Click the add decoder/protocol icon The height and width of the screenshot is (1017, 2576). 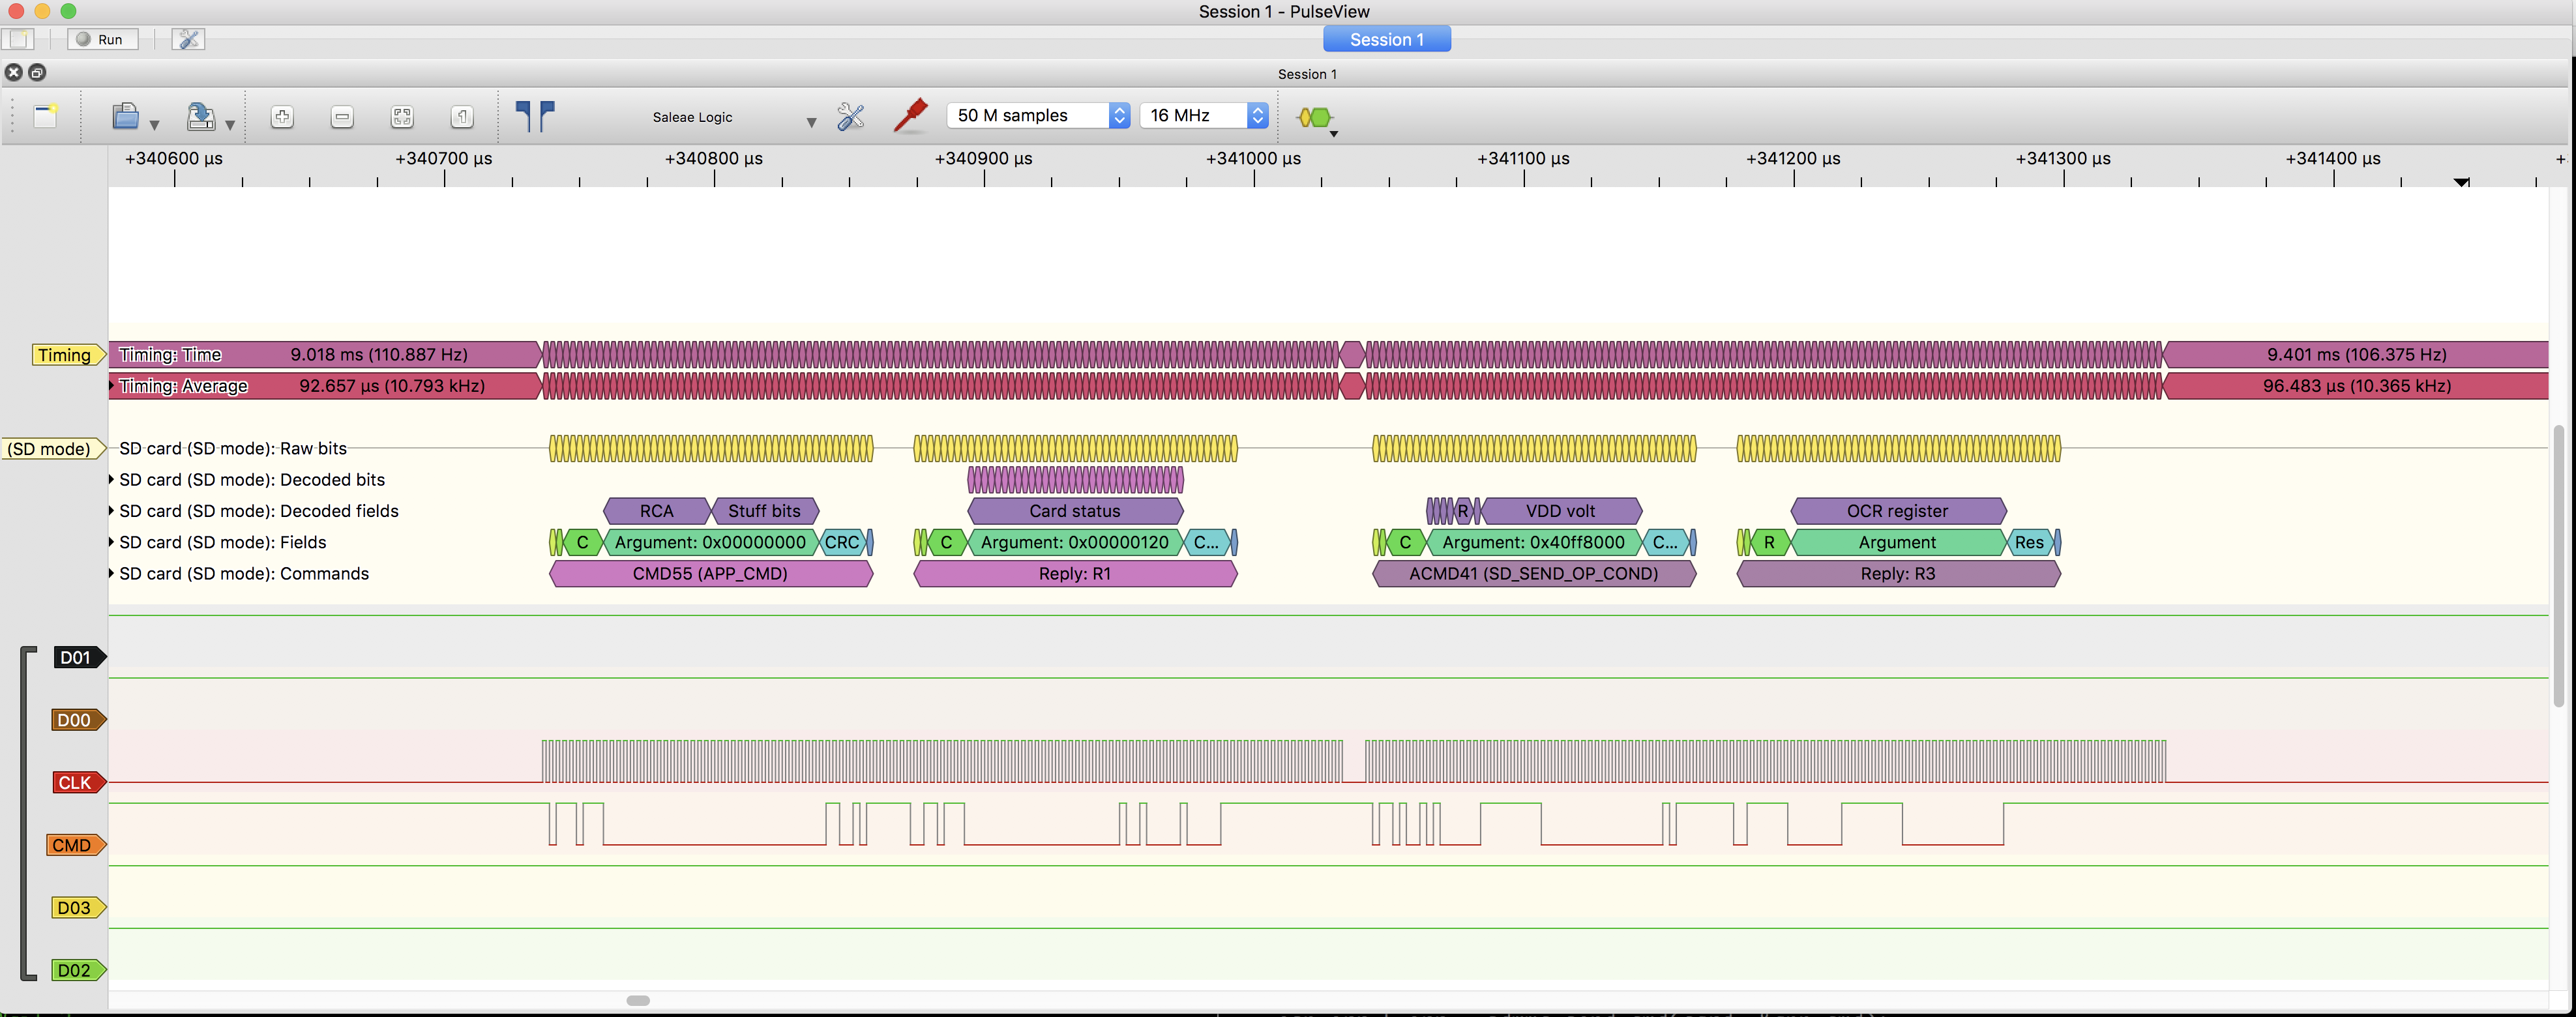coord(1314,115)
